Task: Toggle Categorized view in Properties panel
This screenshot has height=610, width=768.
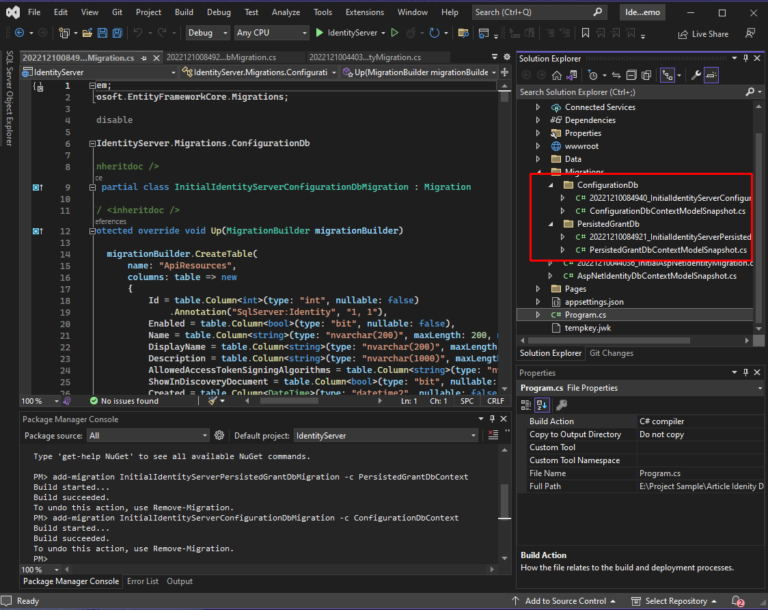Action: coord(528,405)
